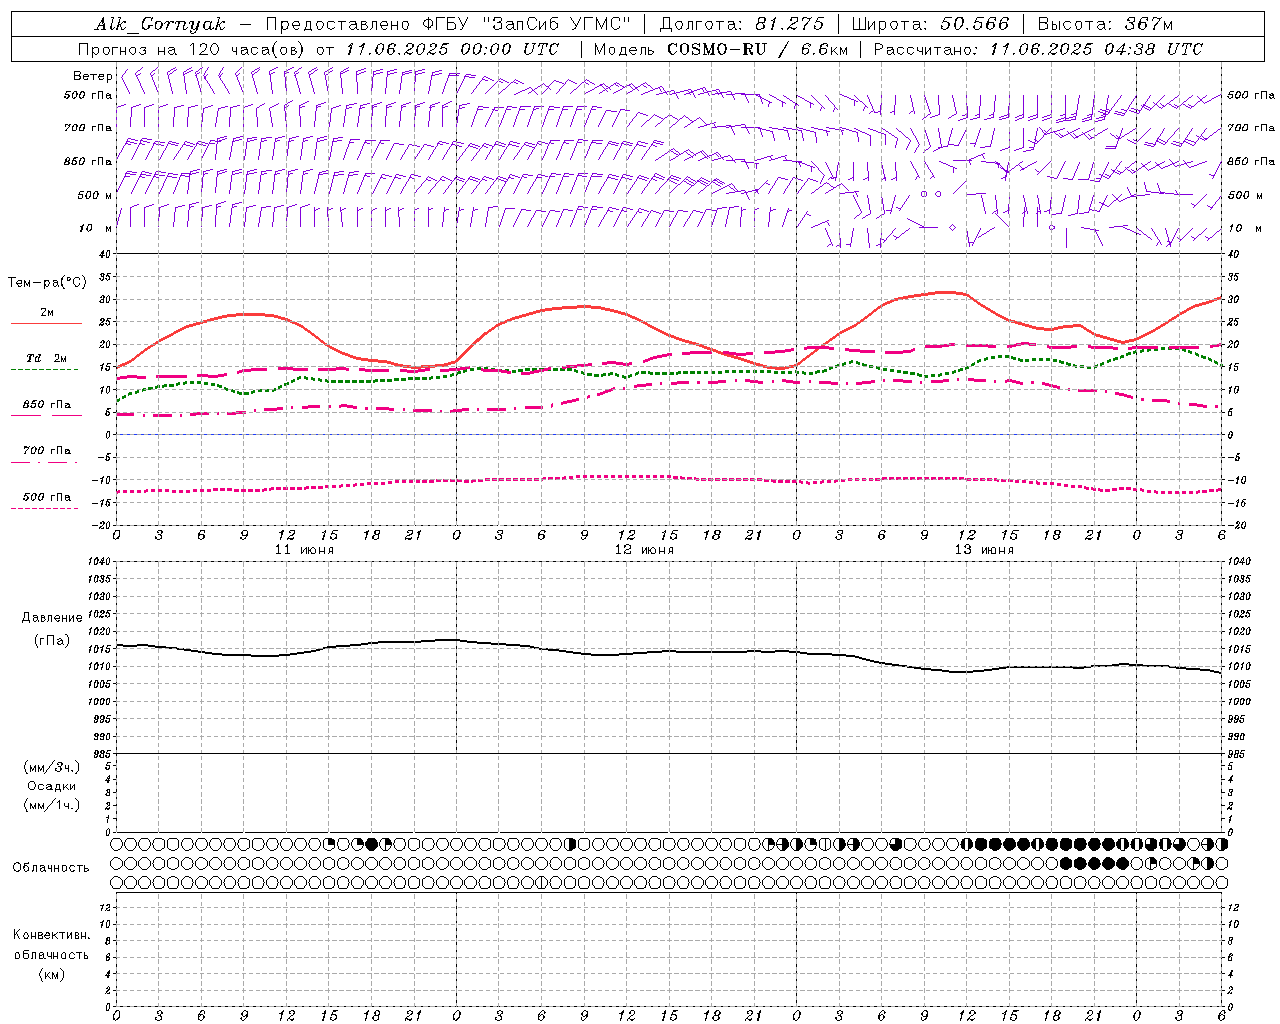This screenshot has width=1280, height=1024.
Task: Click the date label 11 июня
Action: (304, 550)
